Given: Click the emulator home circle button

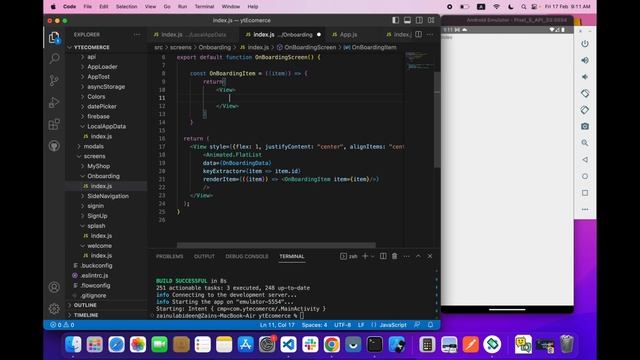Looking at the screenshot, I should click(x=585, y=176).
